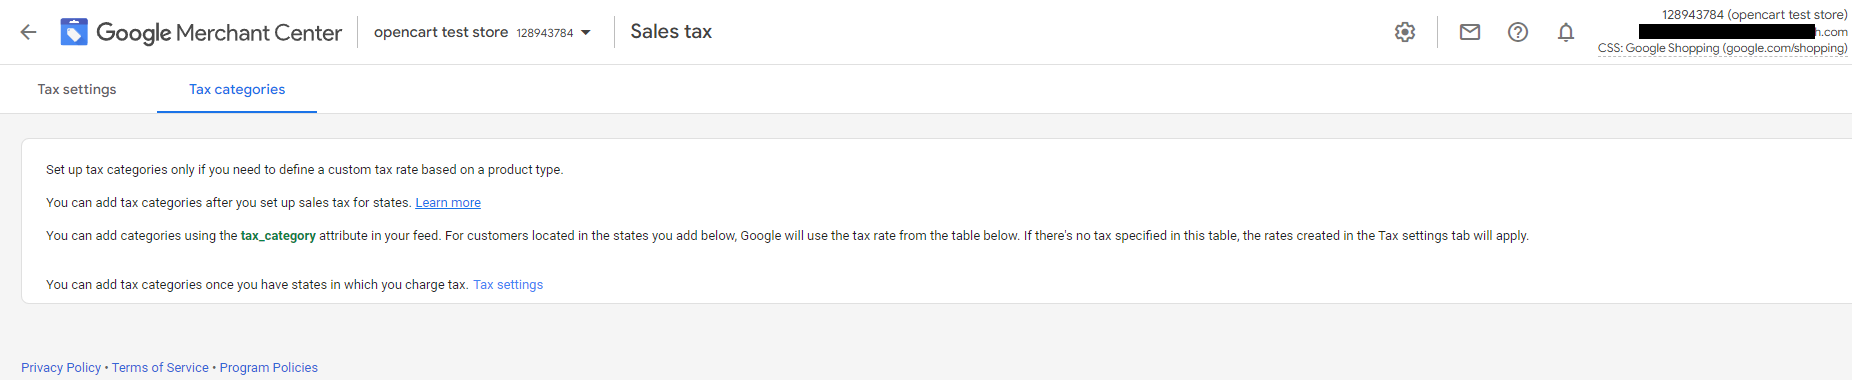Select the Tax categories tab
The width and height of the screenshot is (1852, 380).
tap(237, 89)
